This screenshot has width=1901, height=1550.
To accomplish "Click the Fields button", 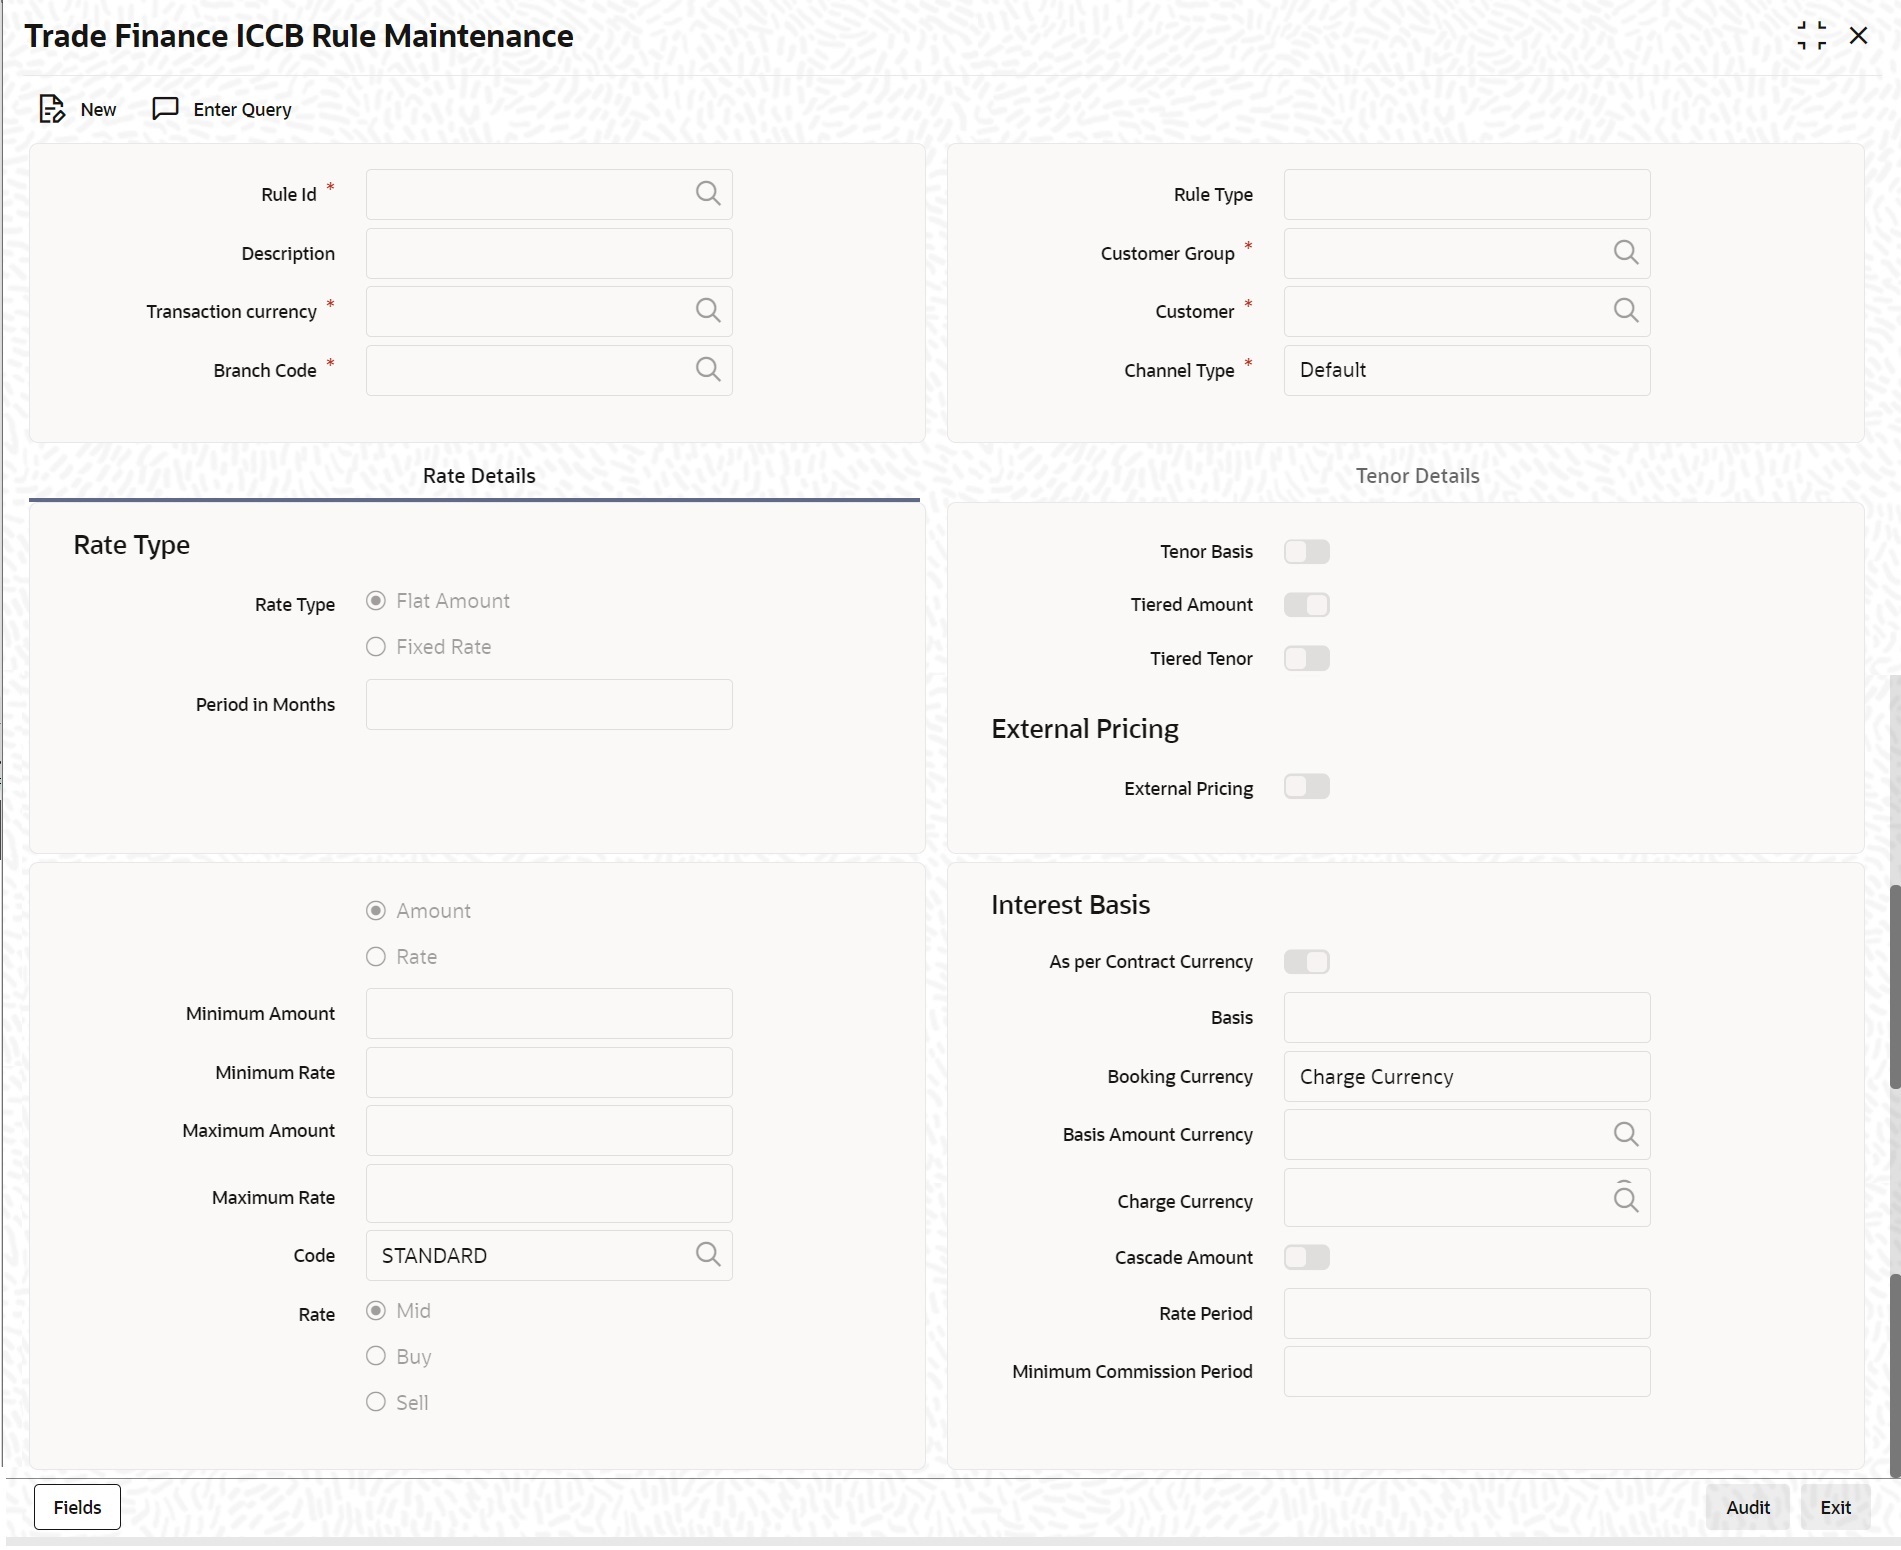I will click(76, 1506).
